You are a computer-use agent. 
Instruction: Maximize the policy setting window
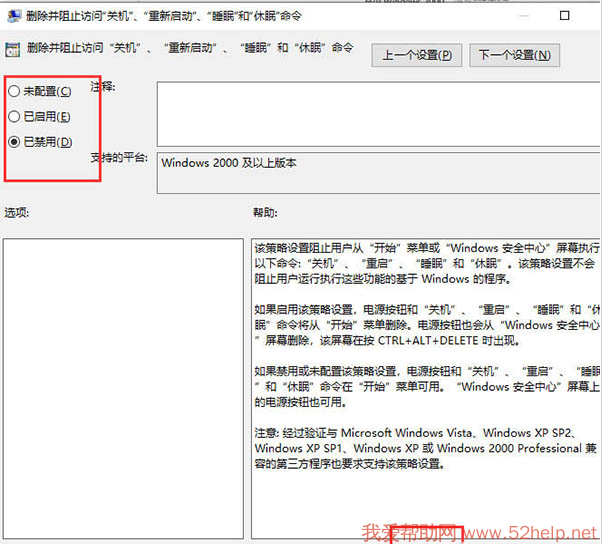[565, 16]
